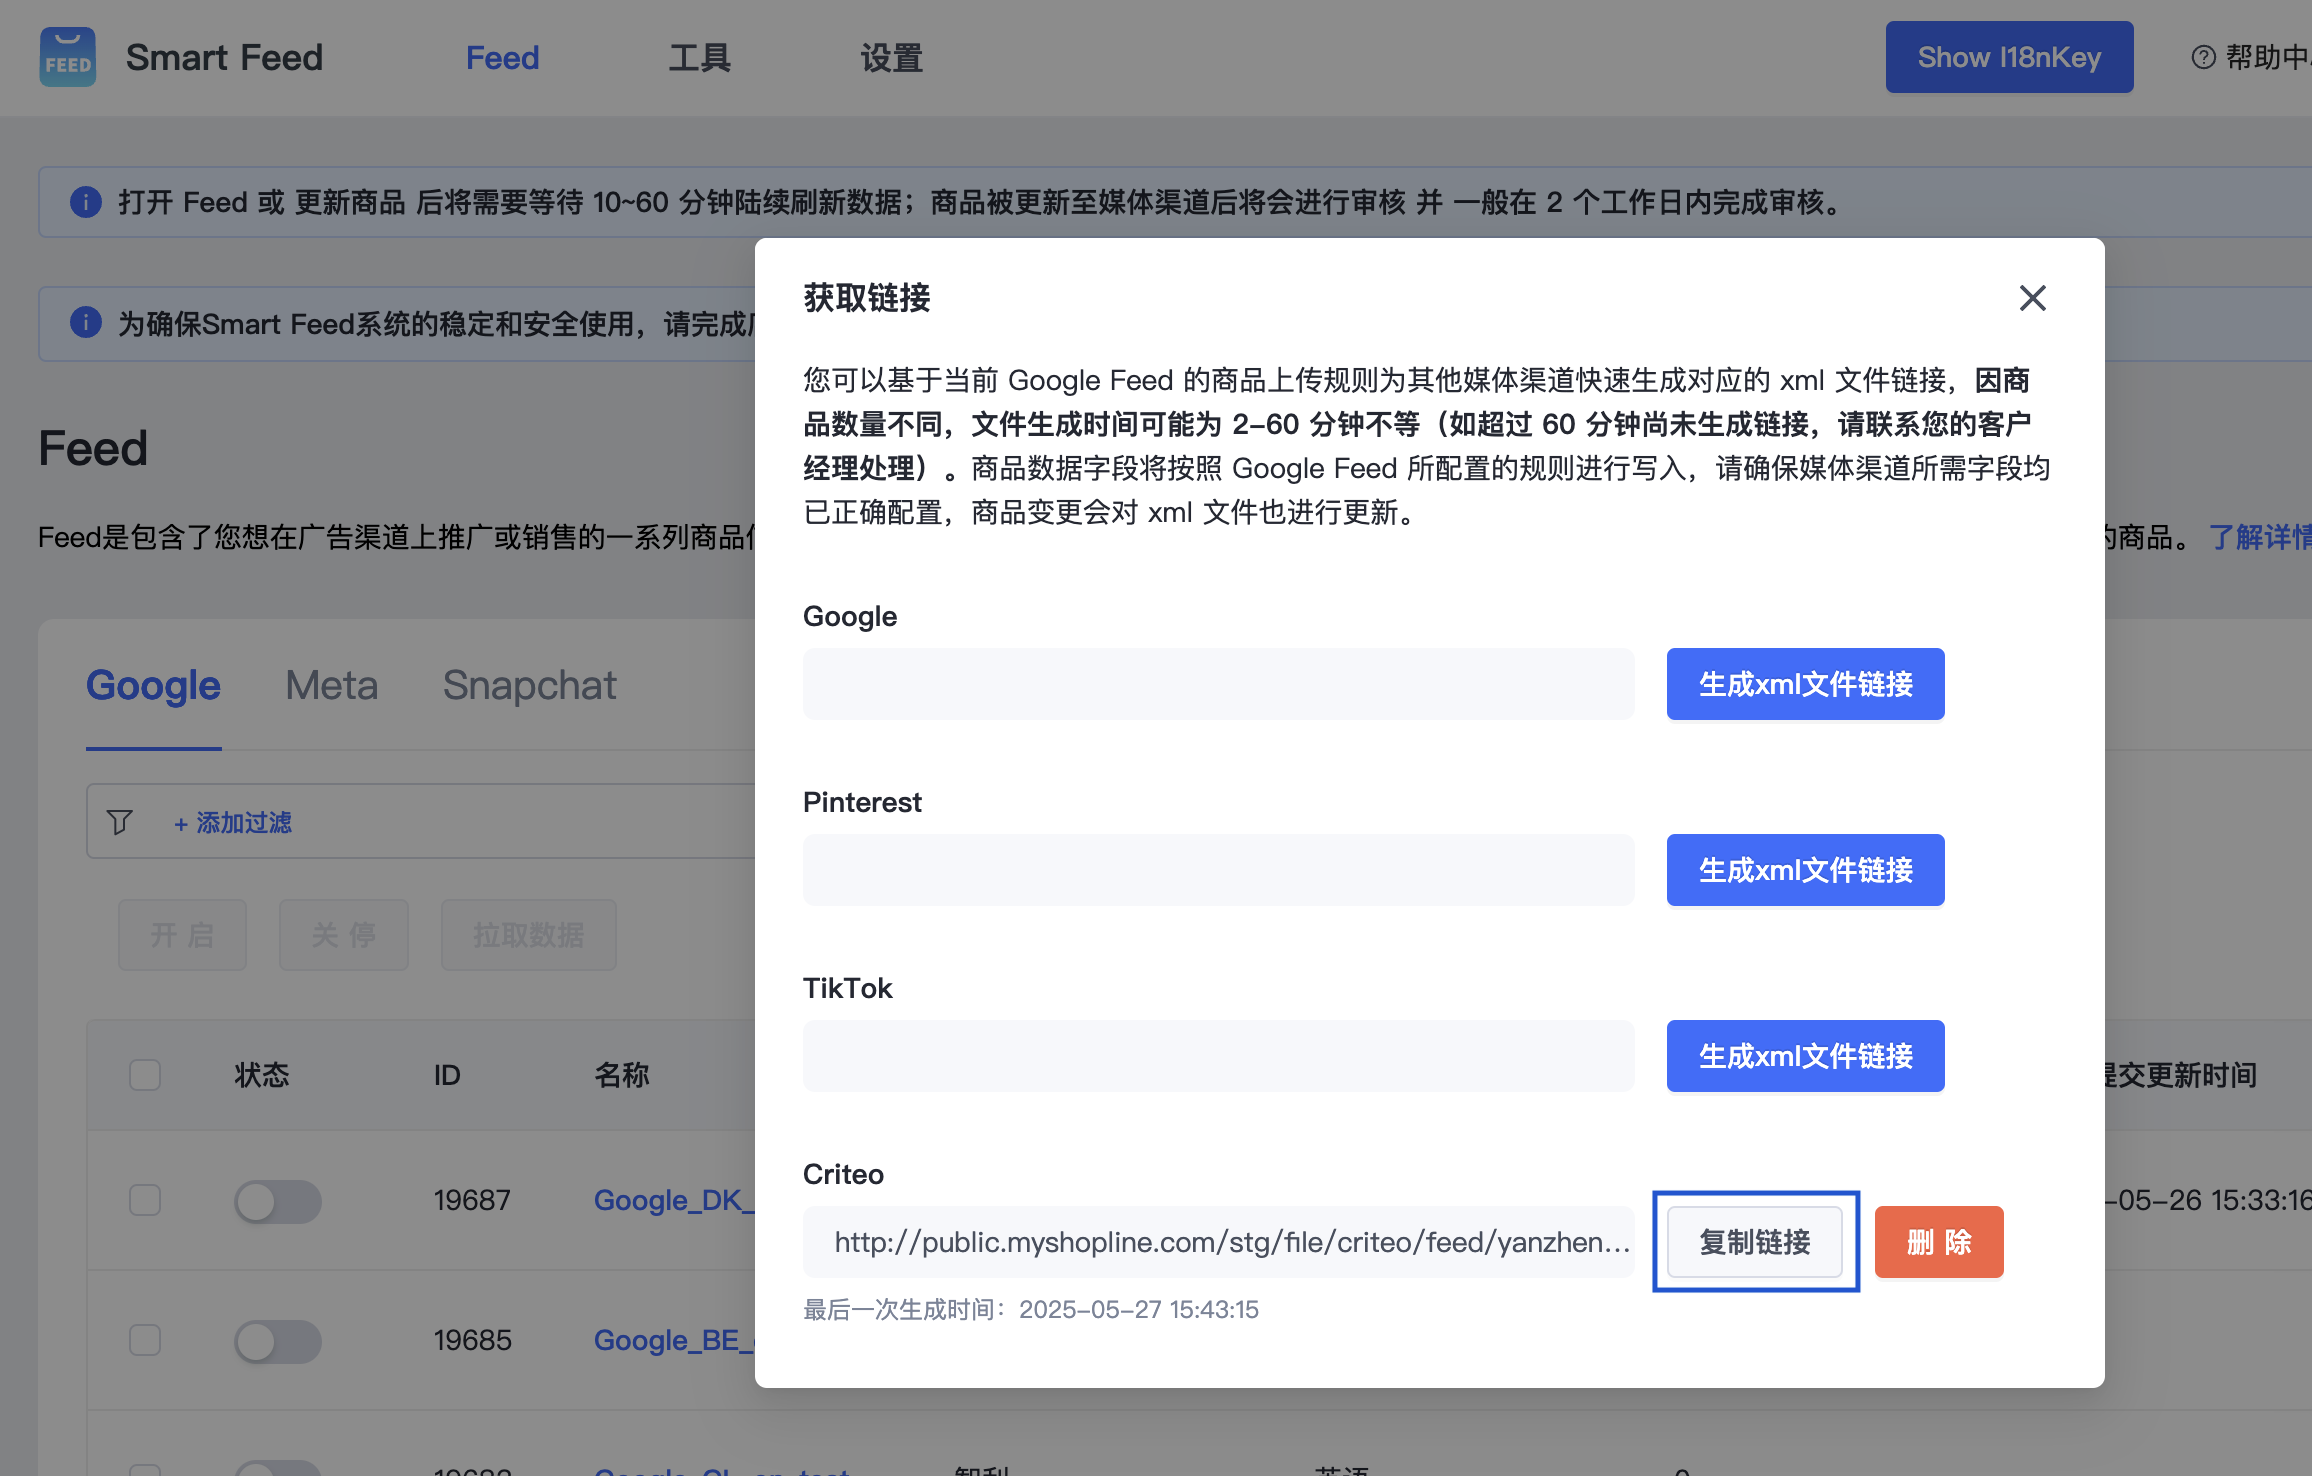The height and width of the screenshot is (1476, 2312).
Task: Toggle the status switch for feed 19687
Action: click(x=278, y=1201)
